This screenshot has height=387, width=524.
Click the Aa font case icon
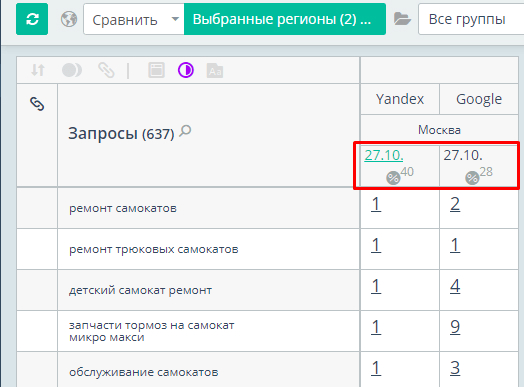(x=215, y=71)
